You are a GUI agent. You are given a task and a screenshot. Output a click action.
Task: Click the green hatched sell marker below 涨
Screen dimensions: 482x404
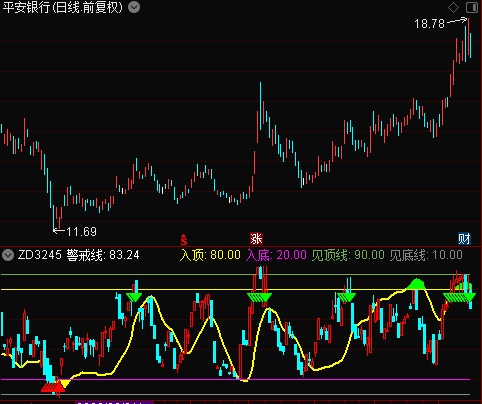[259, 297]
